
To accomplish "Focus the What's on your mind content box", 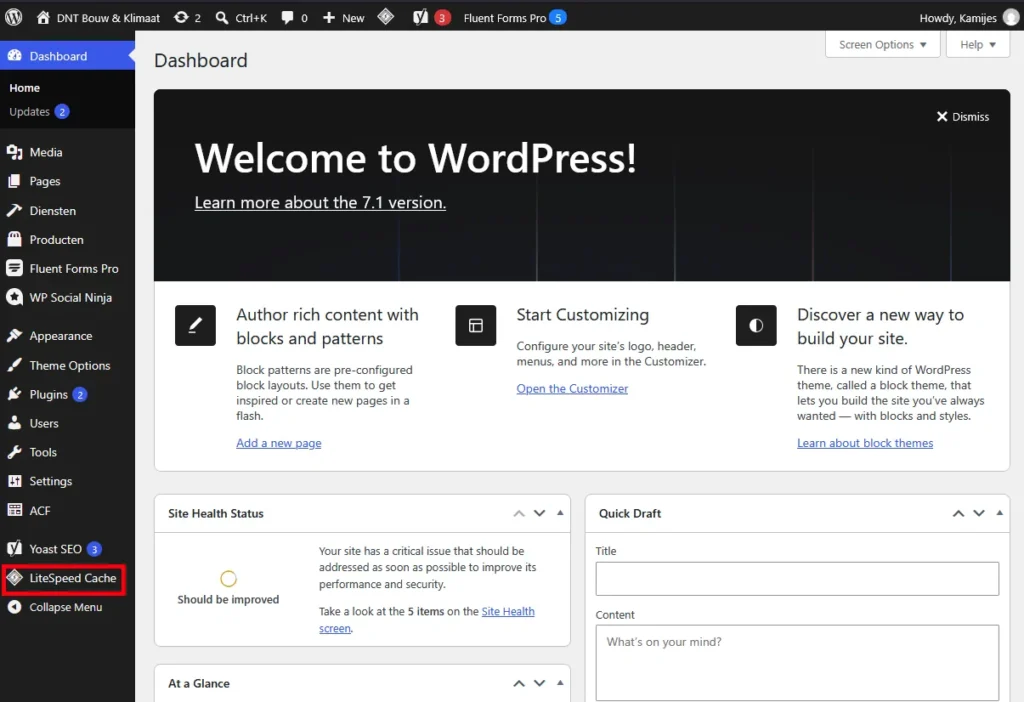I will pyautogui.click(x=797, y=663).
